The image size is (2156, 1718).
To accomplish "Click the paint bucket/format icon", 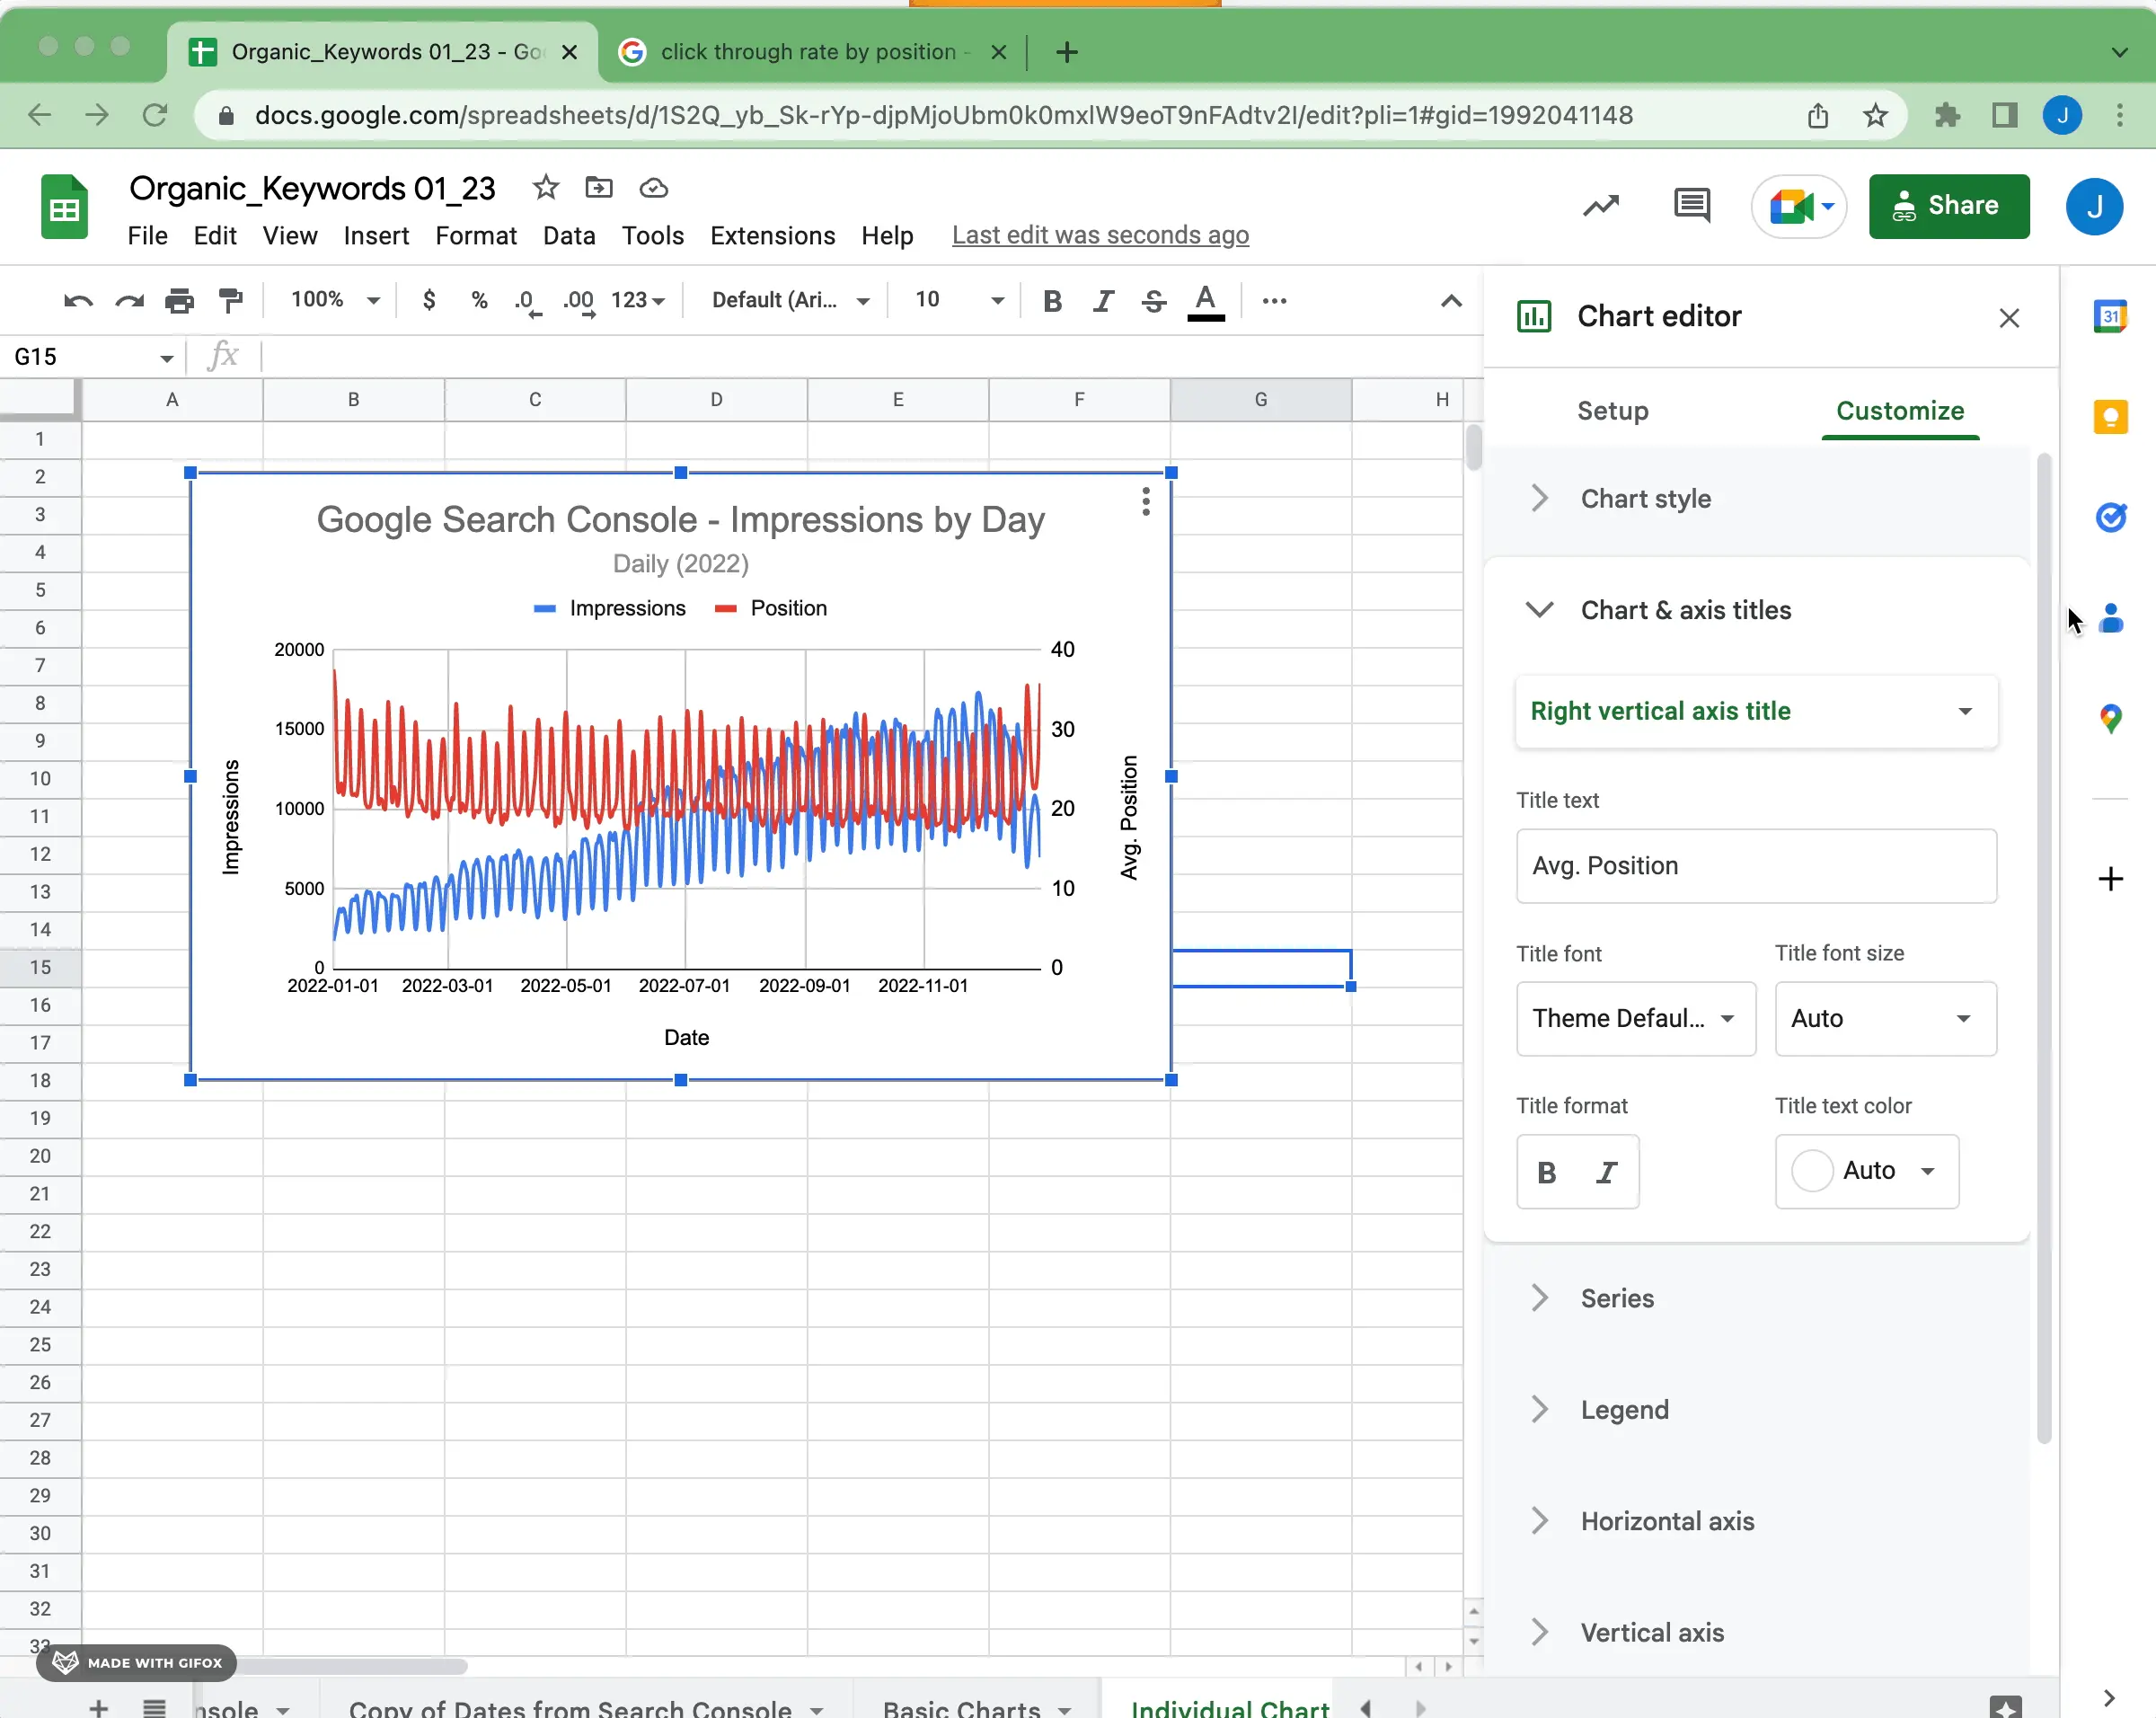I will pos(230,298).
